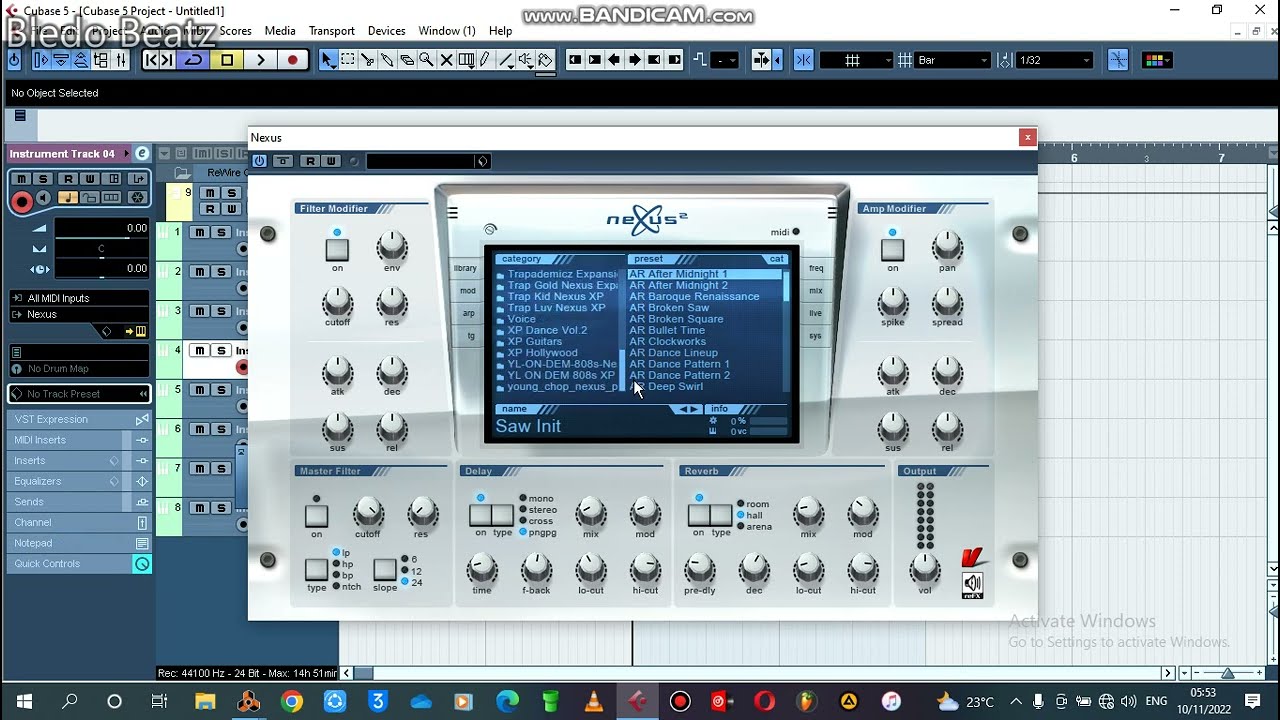Click the transport Stop button
This screenshot has width=1280, height=720.
(x=227, y=60)
